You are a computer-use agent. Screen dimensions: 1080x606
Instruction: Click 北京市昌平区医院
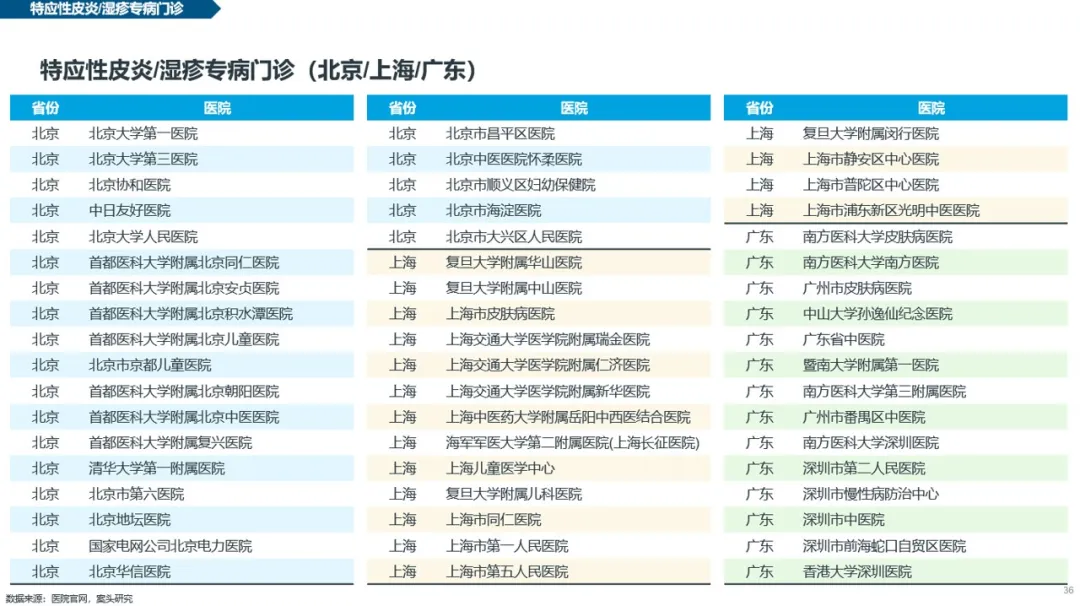coord(500,134)
